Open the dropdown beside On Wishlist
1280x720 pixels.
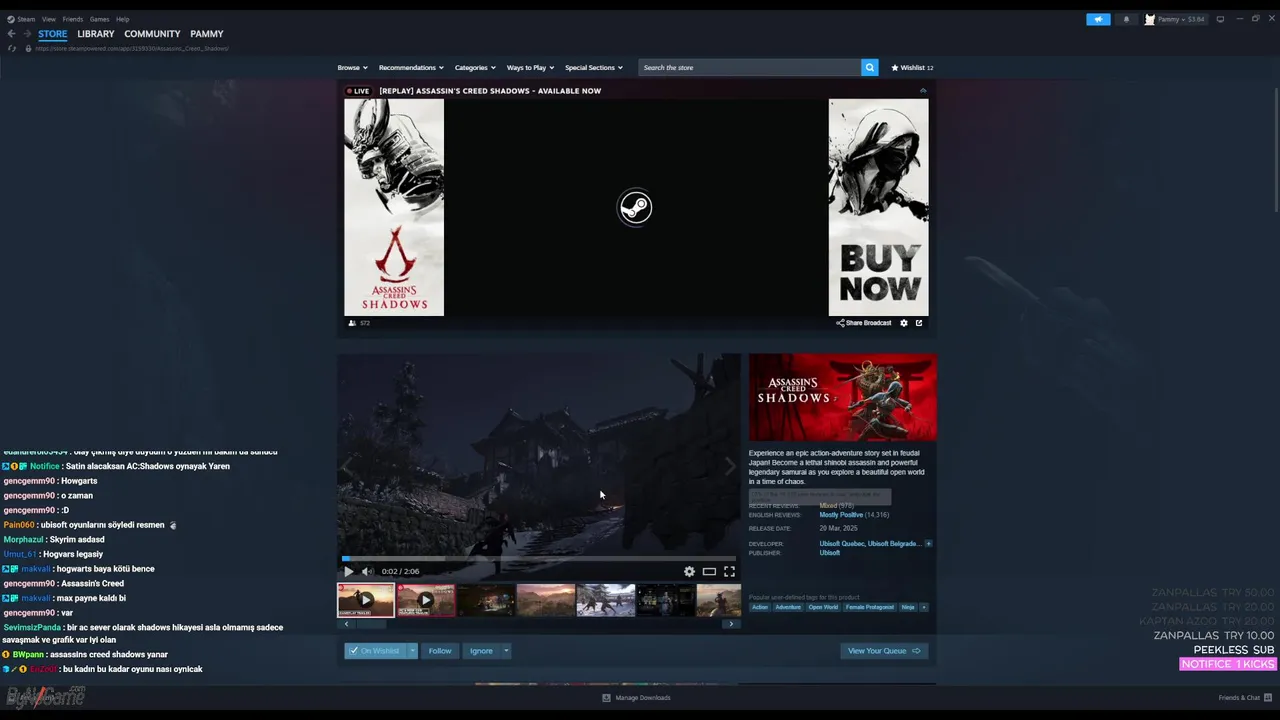click(412, 651)
